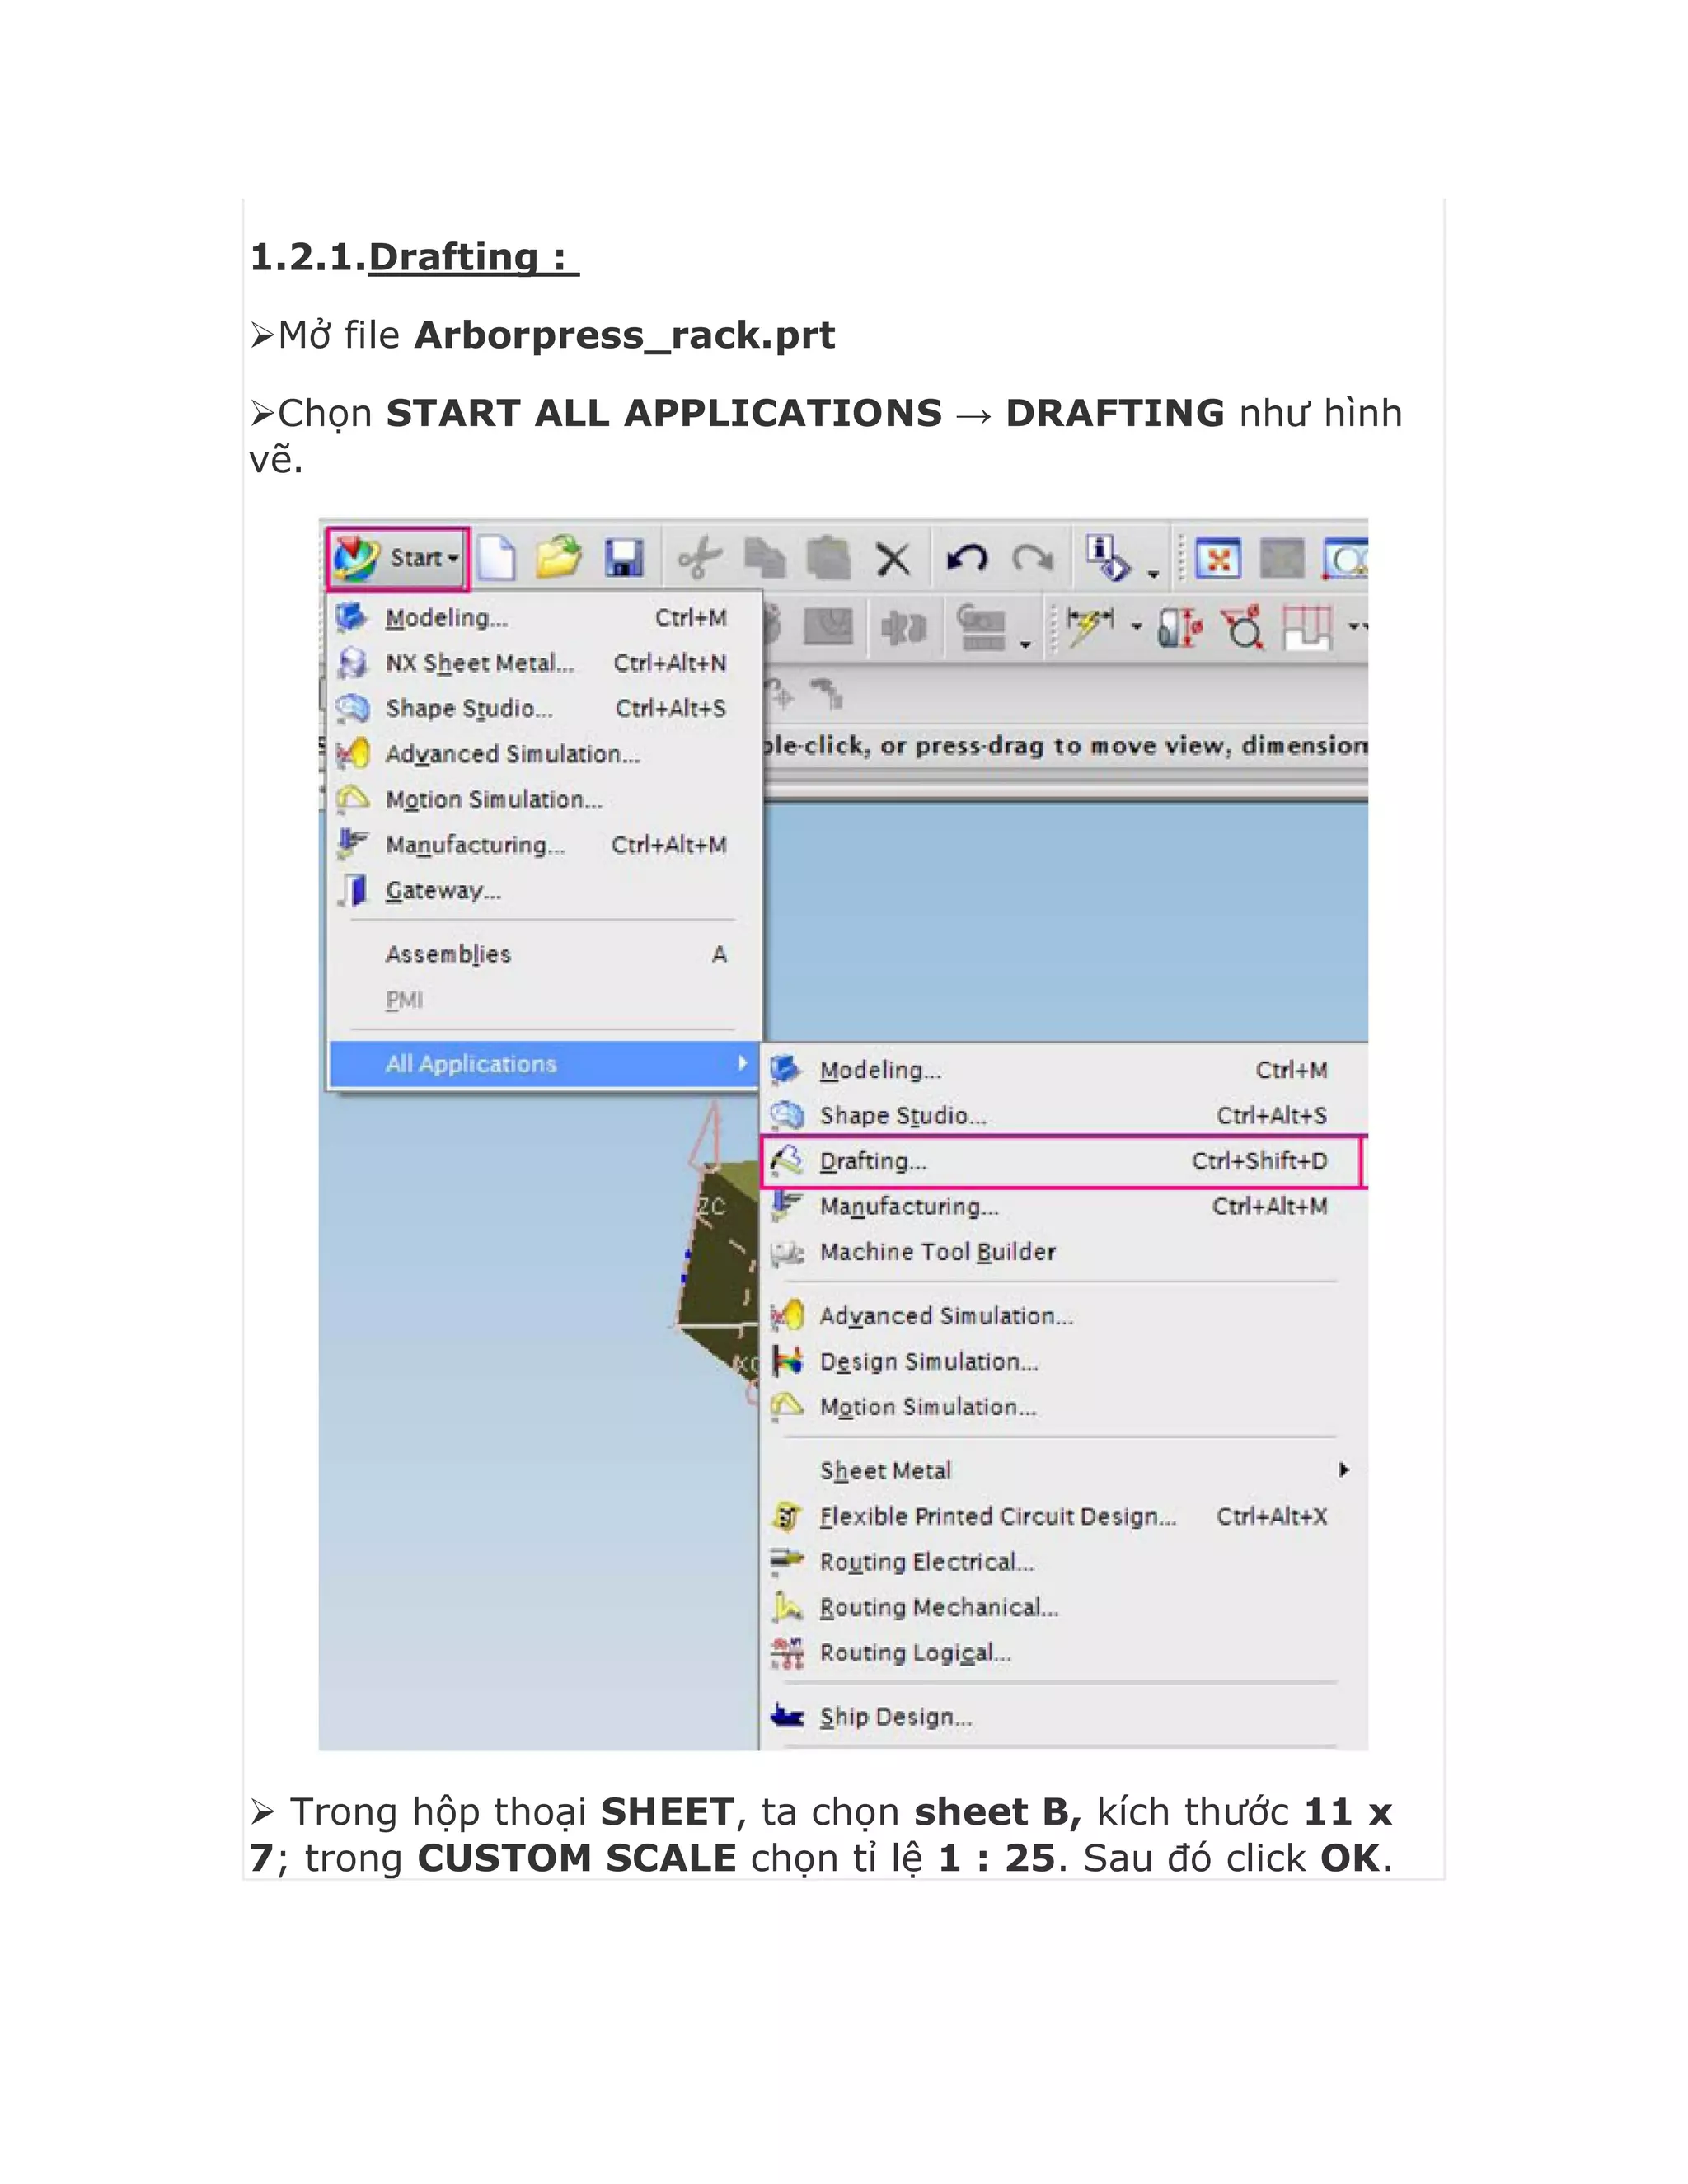Select NX Sheet Metal menu entry
Image resolution: width=1688 pixels, height=2184 pixels.
pyautogui.click(x=545, y=663)
